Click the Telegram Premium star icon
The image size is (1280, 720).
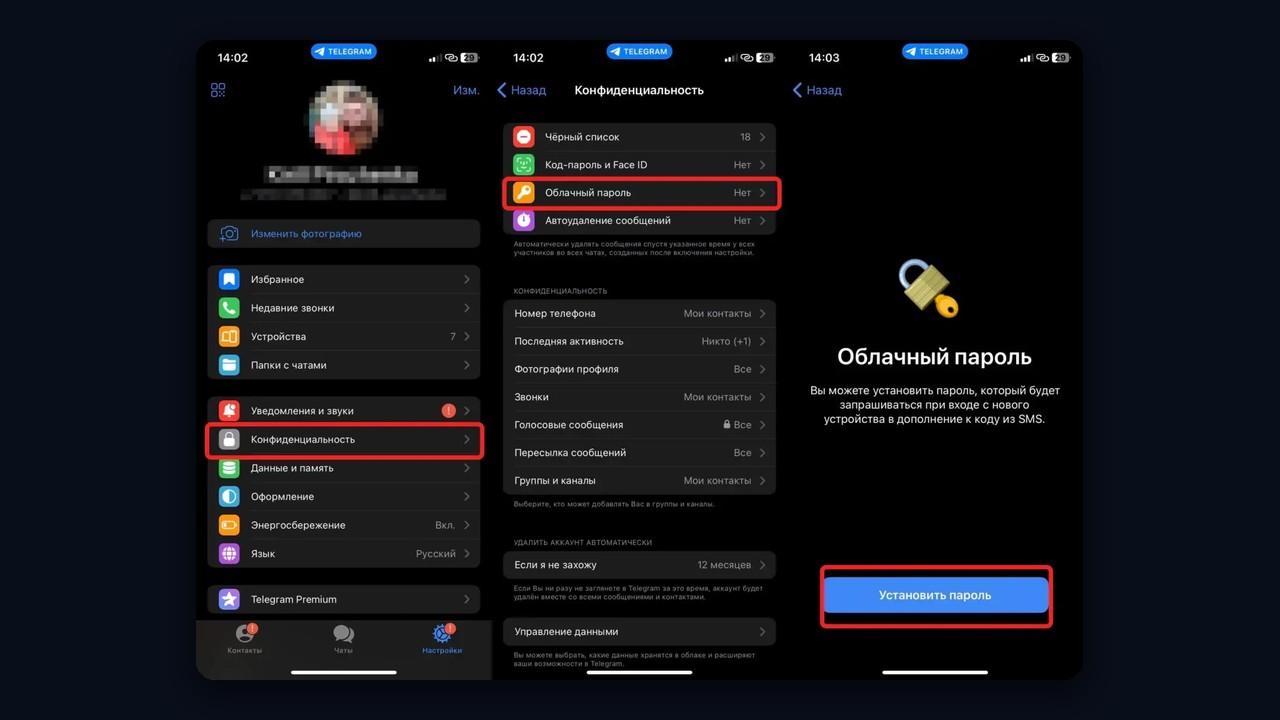tap(229, 600)
